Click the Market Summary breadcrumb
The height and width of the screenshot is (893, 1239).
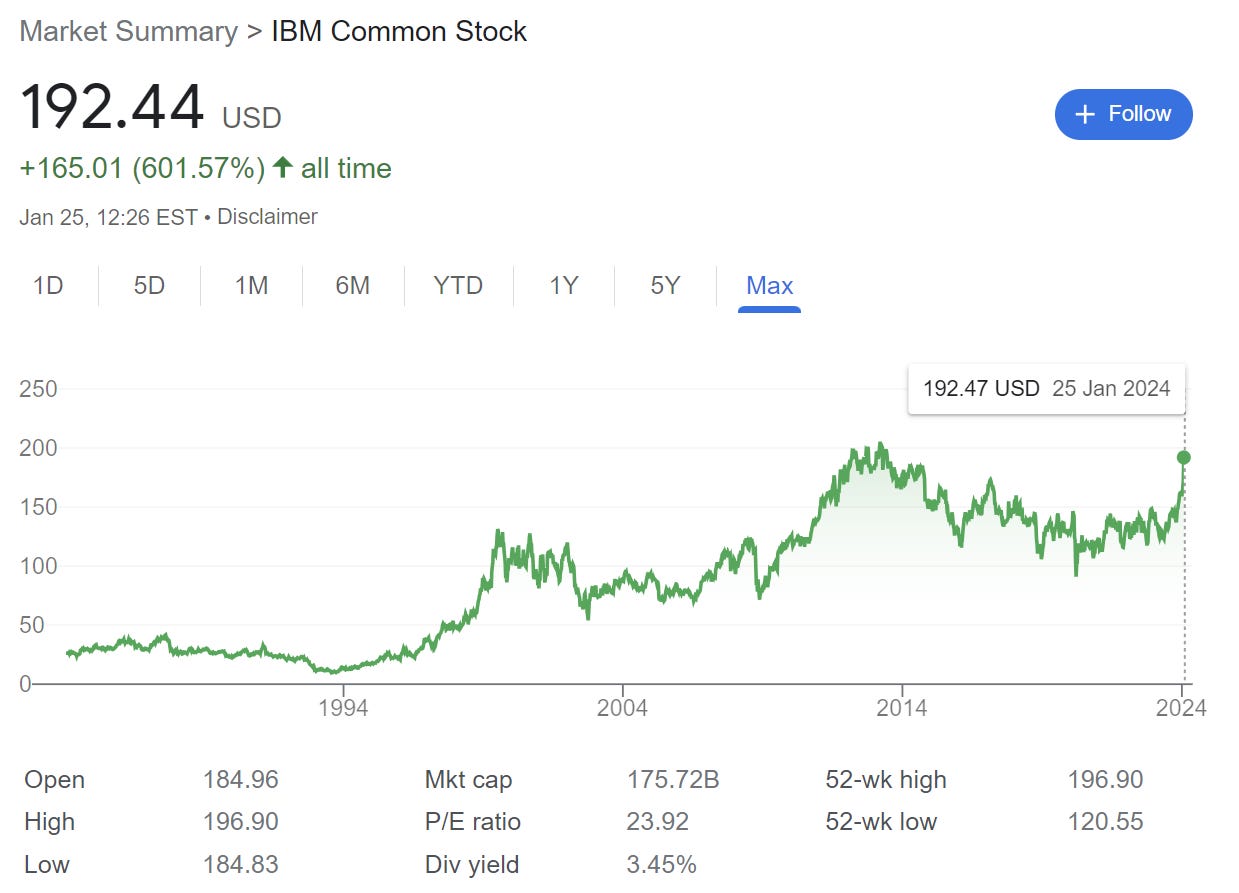click(x=128, y=31)
